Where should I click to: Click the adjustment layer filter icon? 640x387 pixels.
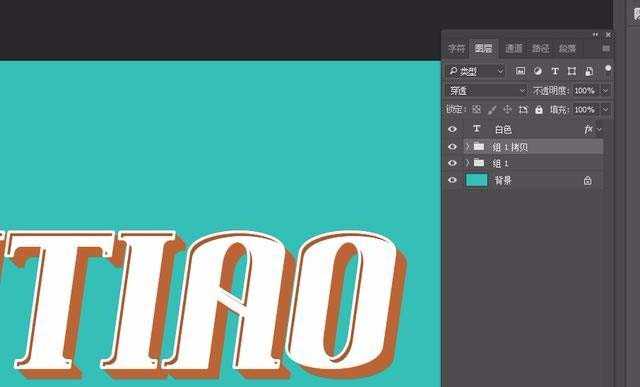pos(538,71)
